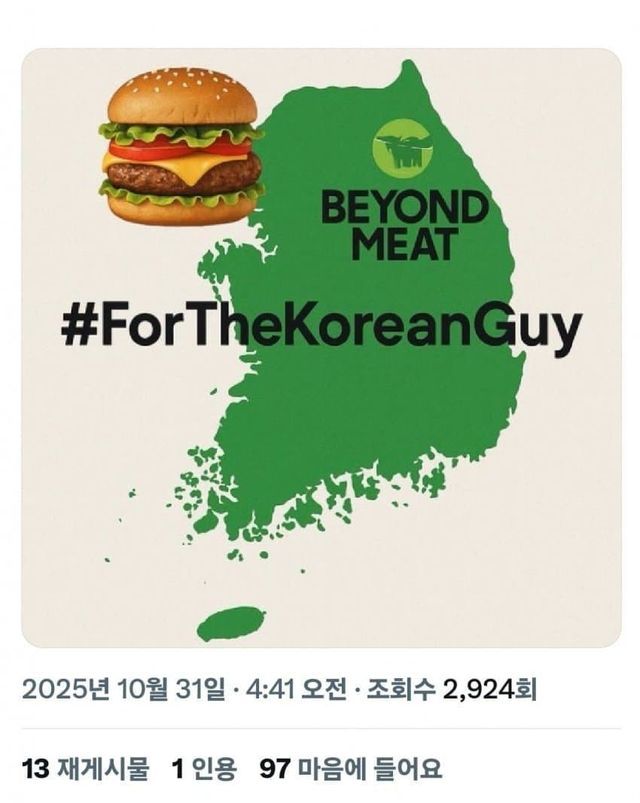Screen dimensions: 640x803
Task: Open the attached Beyond Meat Korea image
Action: (321, 348)
